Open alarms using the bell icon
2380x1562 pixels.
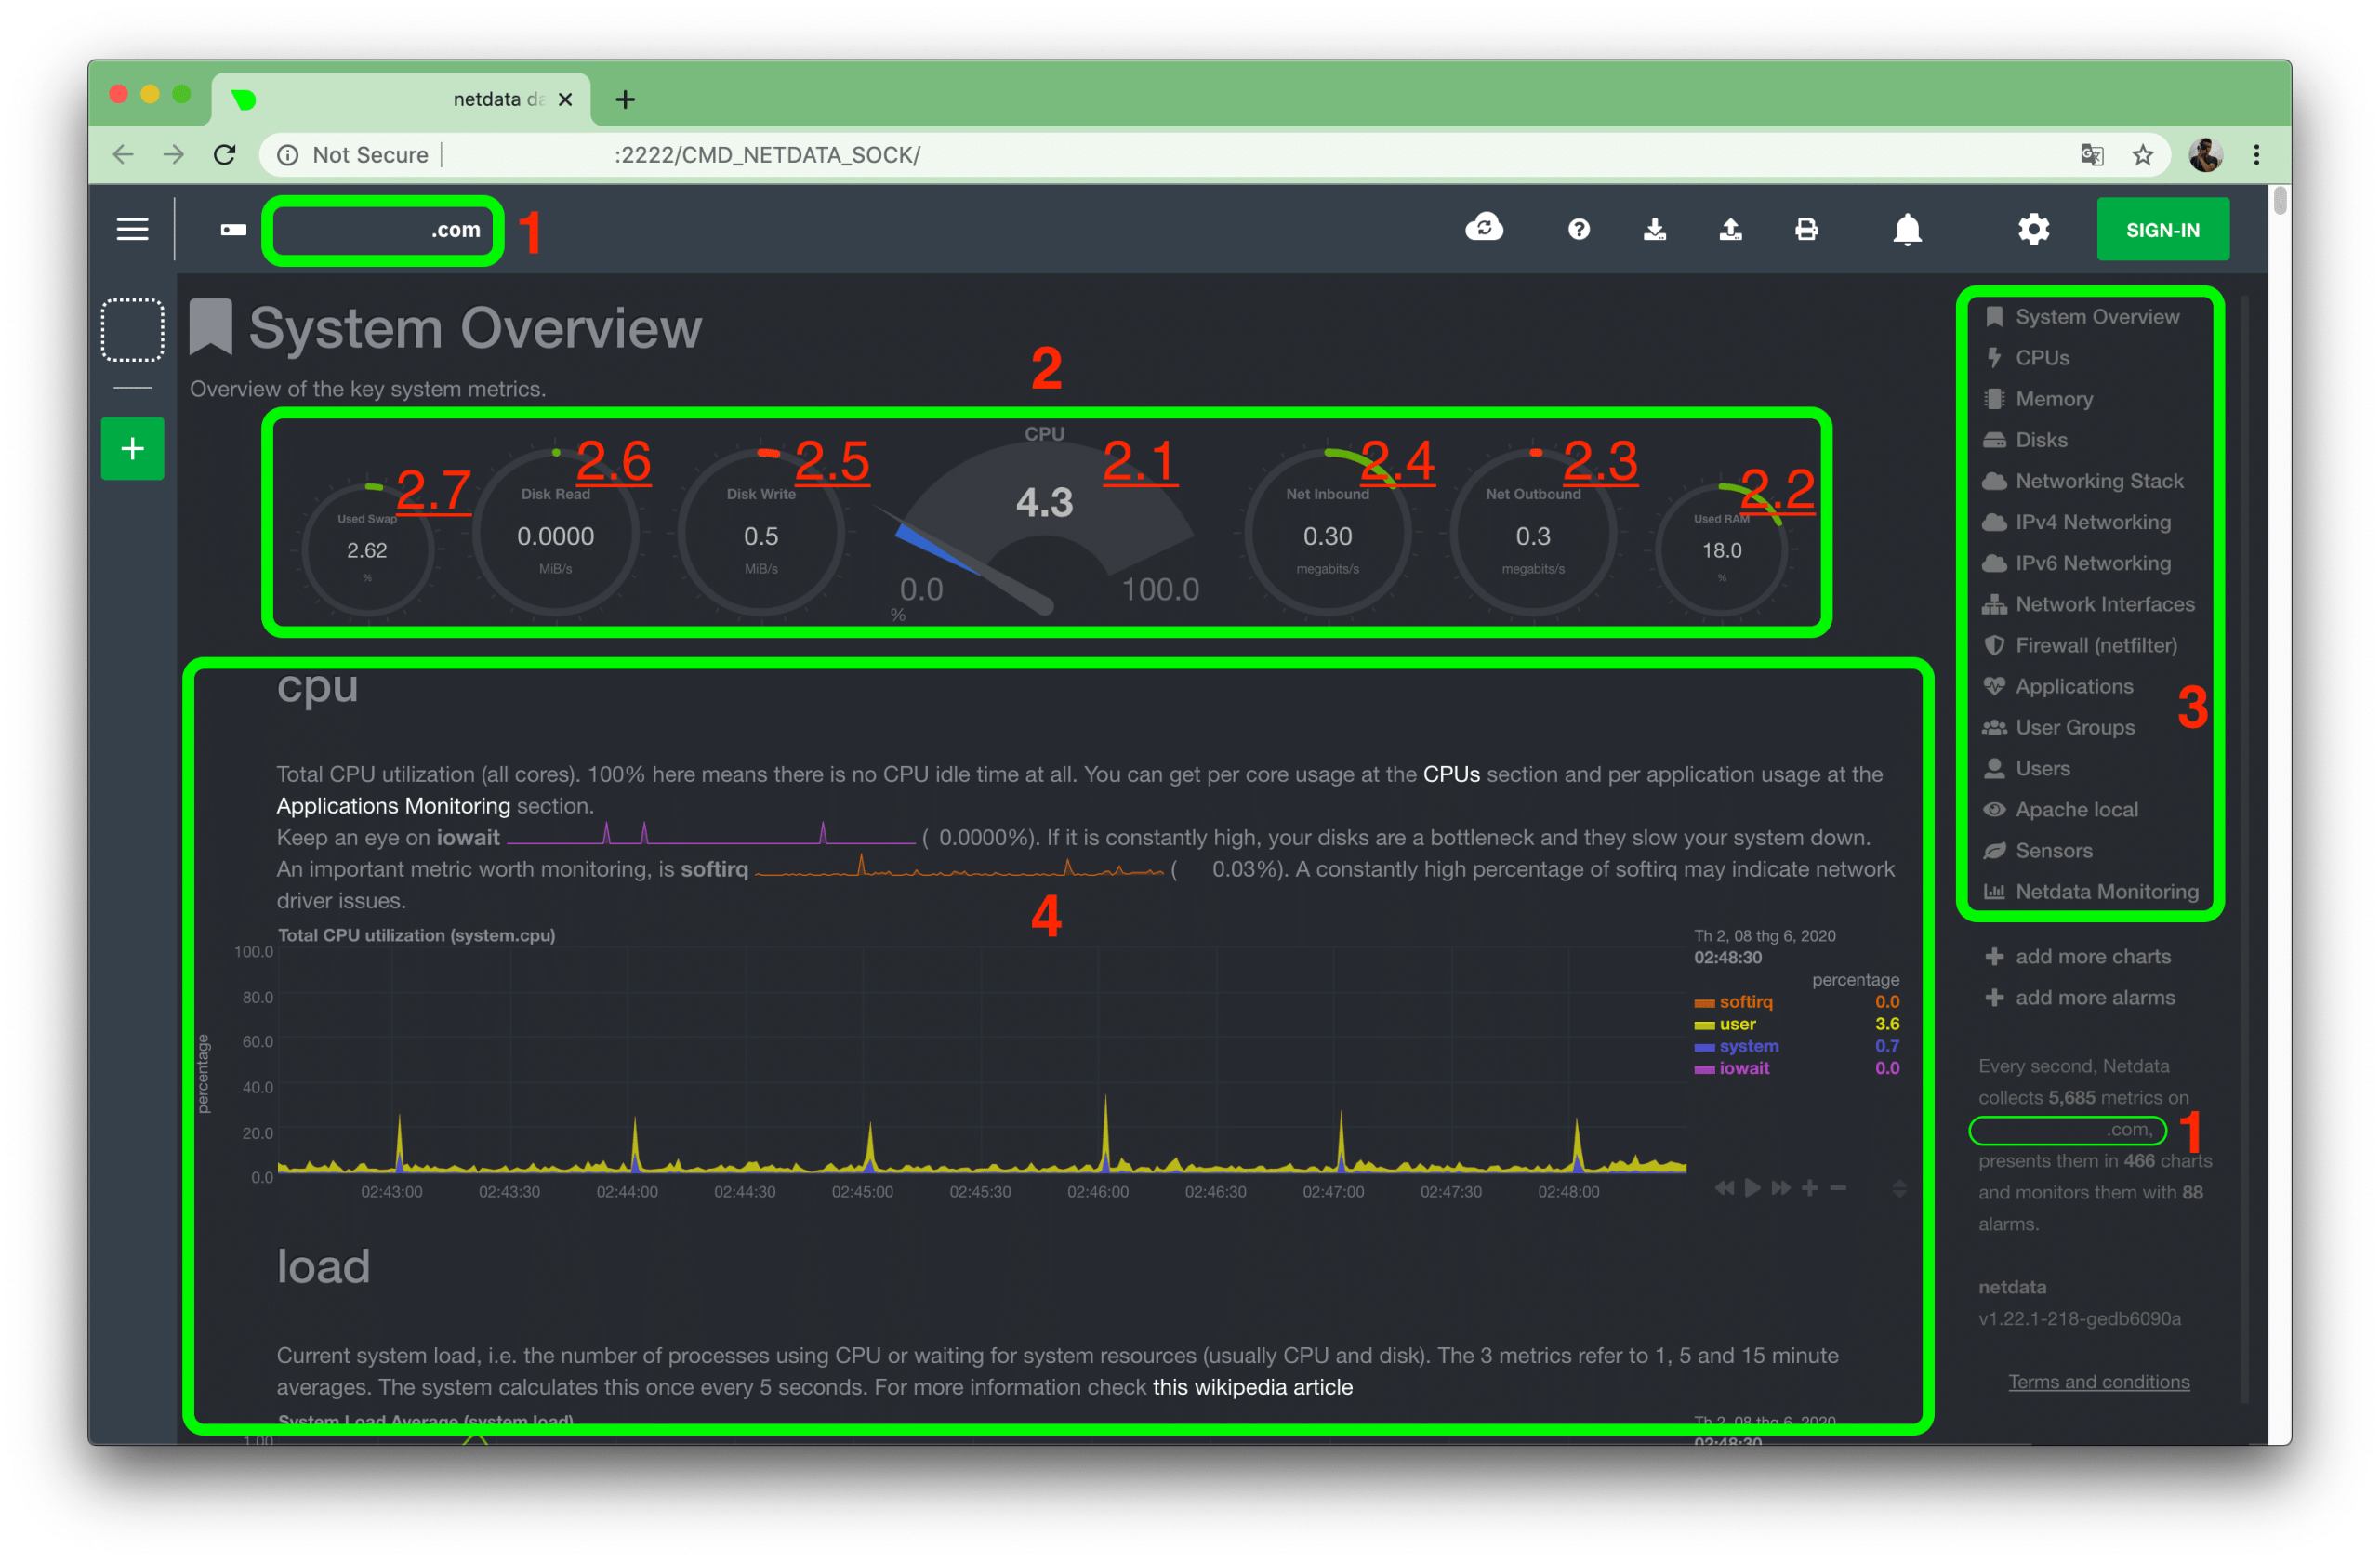coord(1906,229)
